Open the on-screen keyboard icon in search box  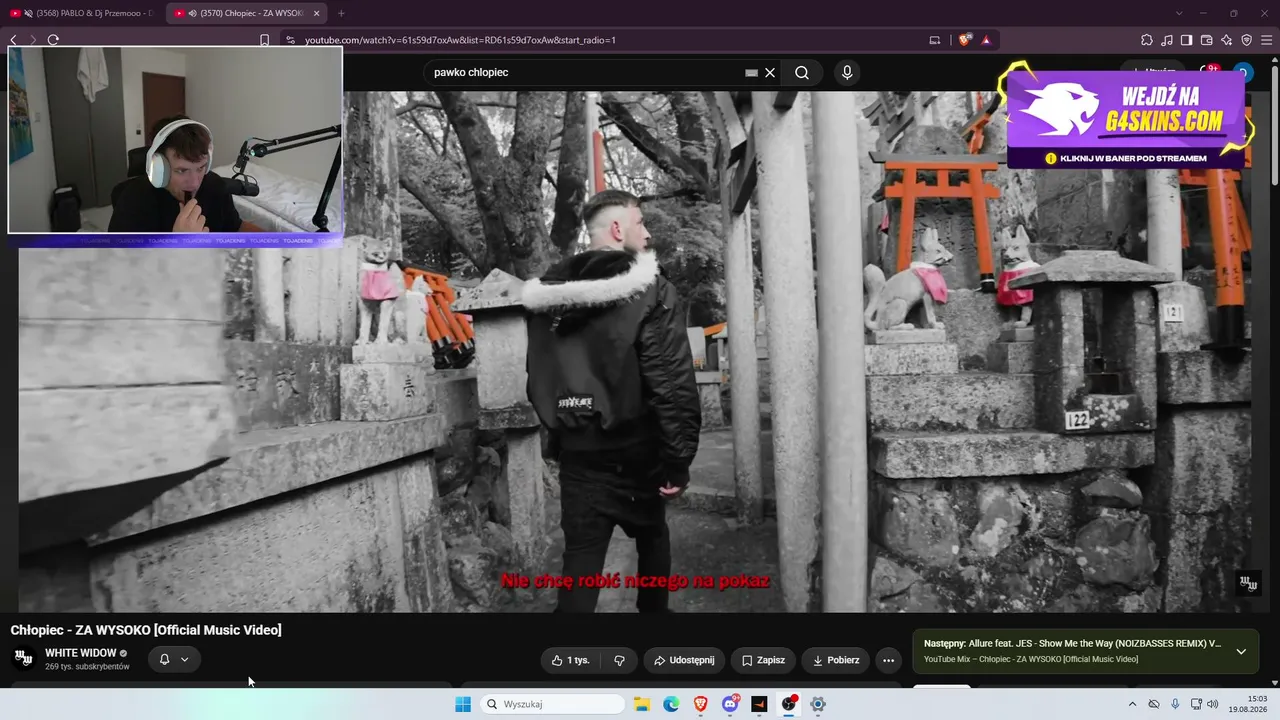tap(752, 72)
